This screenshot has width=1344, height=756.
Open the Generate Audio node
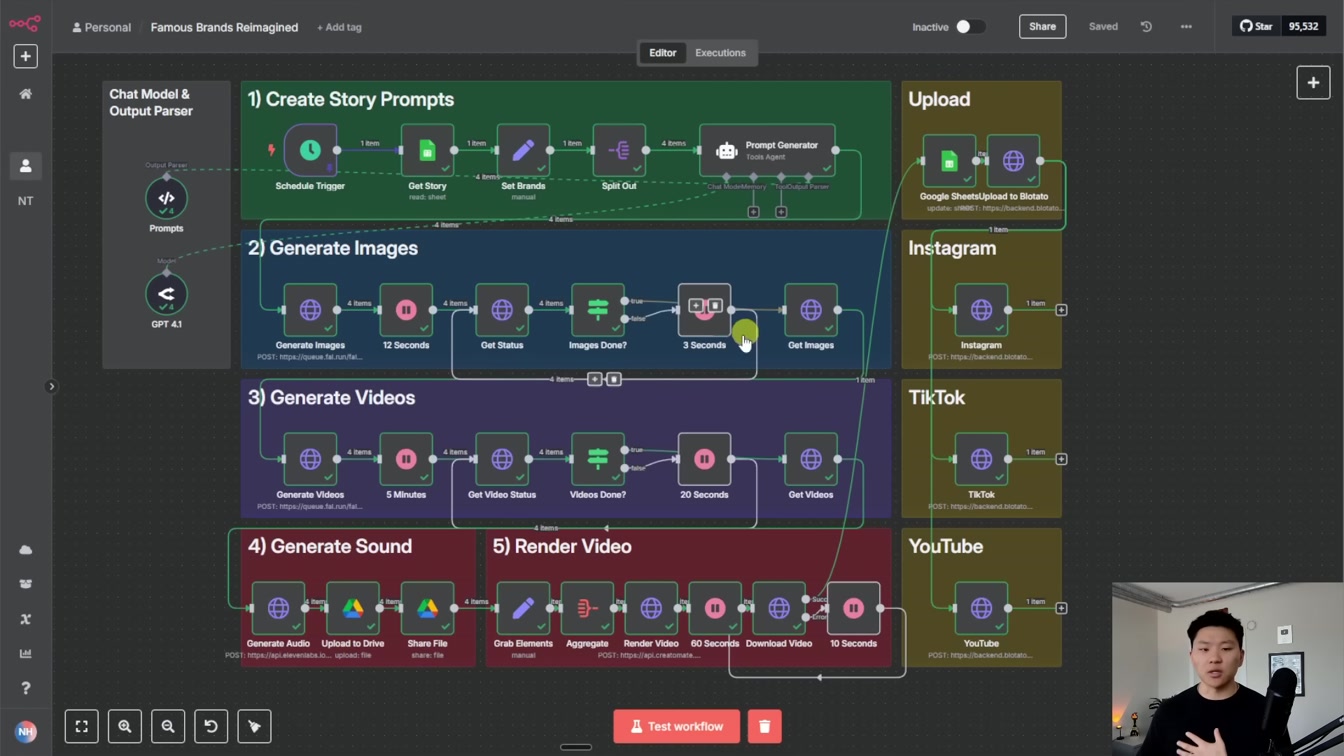(x=278, y=608)
